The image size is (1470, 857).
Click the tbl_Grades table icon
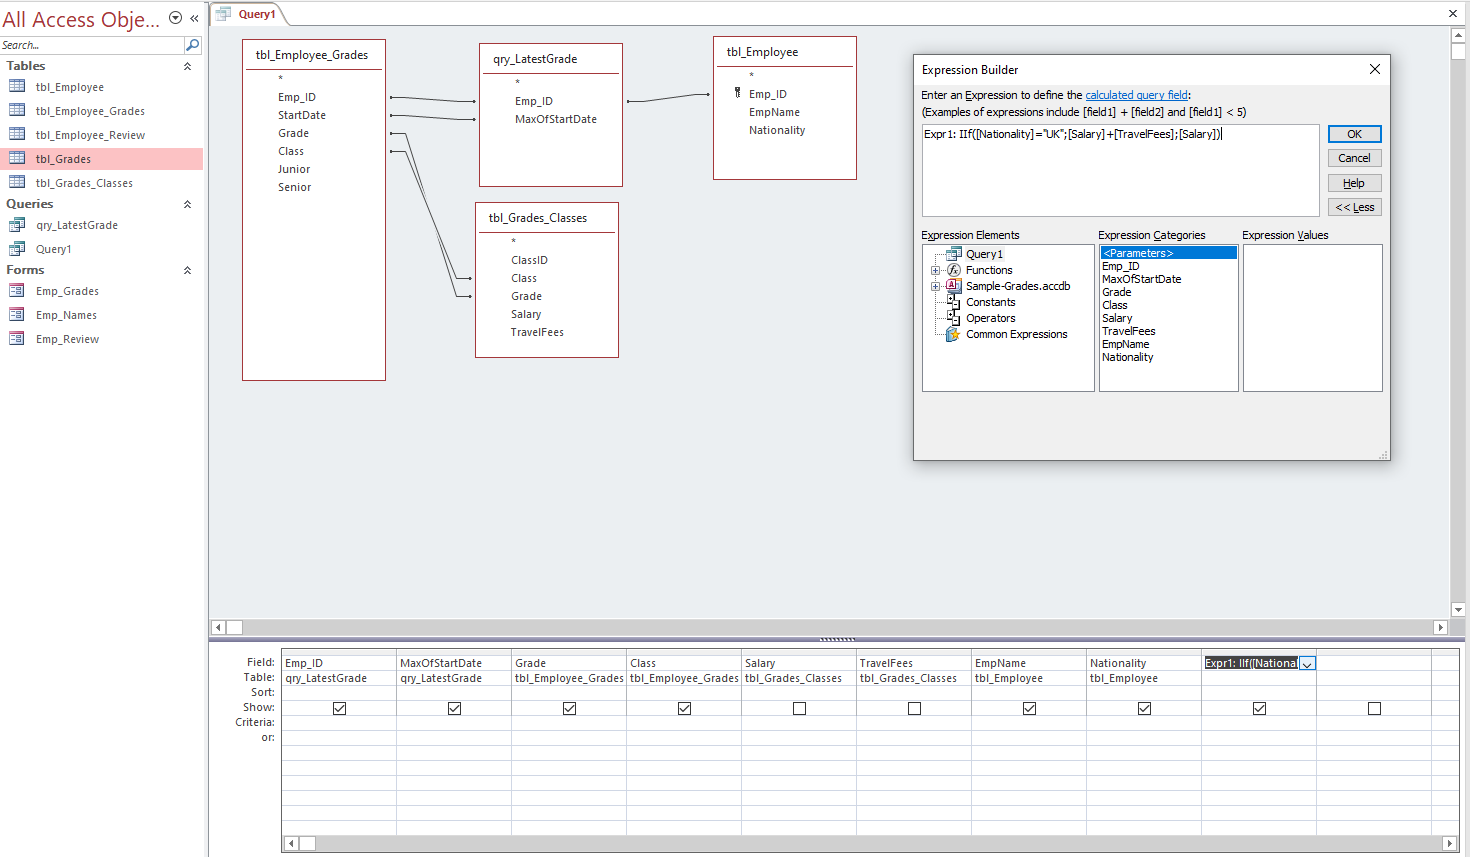tap(17, 158)
